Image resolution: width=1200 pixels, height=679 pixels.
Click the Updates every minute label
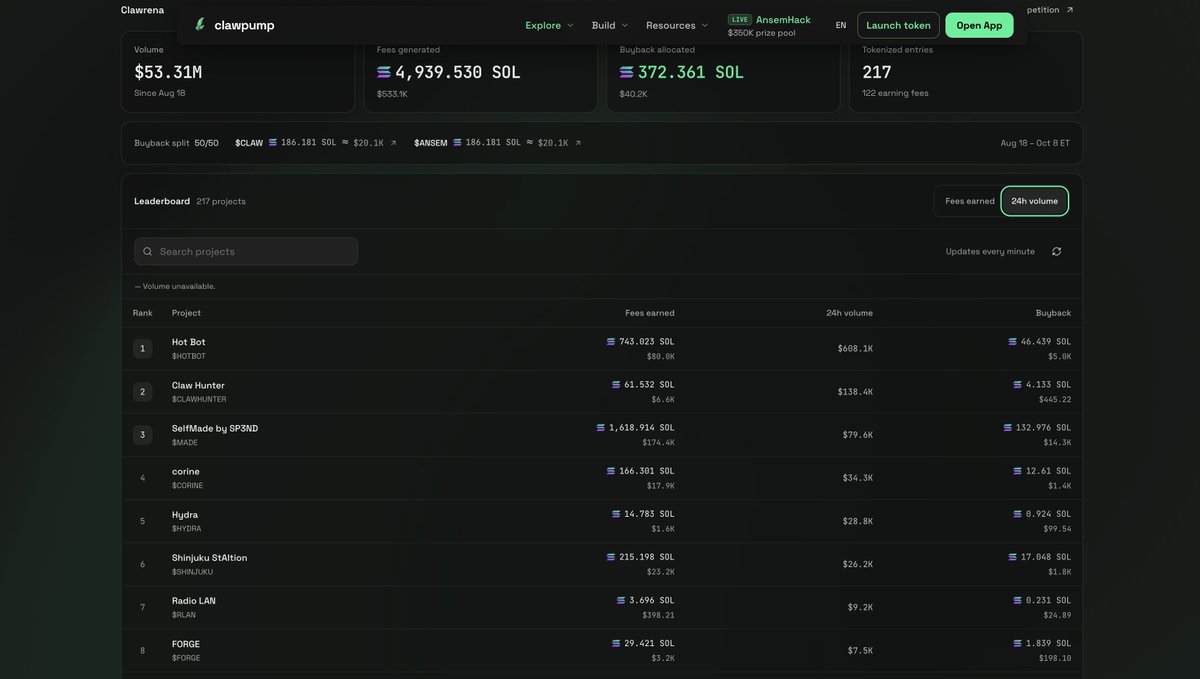click(990, 252)
